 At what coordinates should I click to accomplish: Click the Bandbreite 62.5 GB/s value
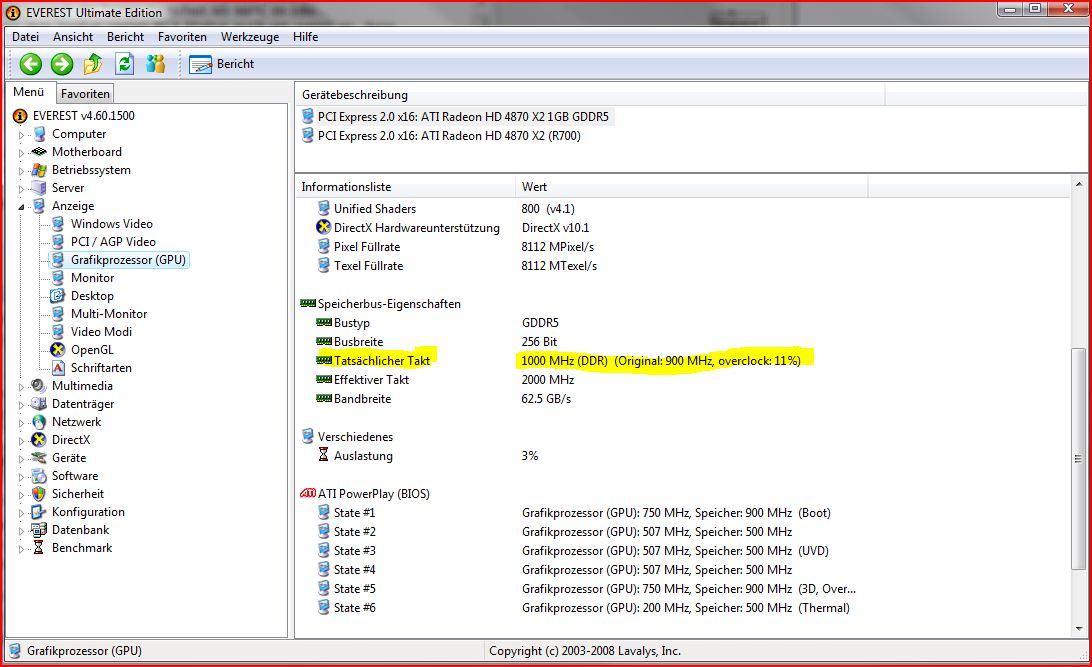[x=546, y=398]
